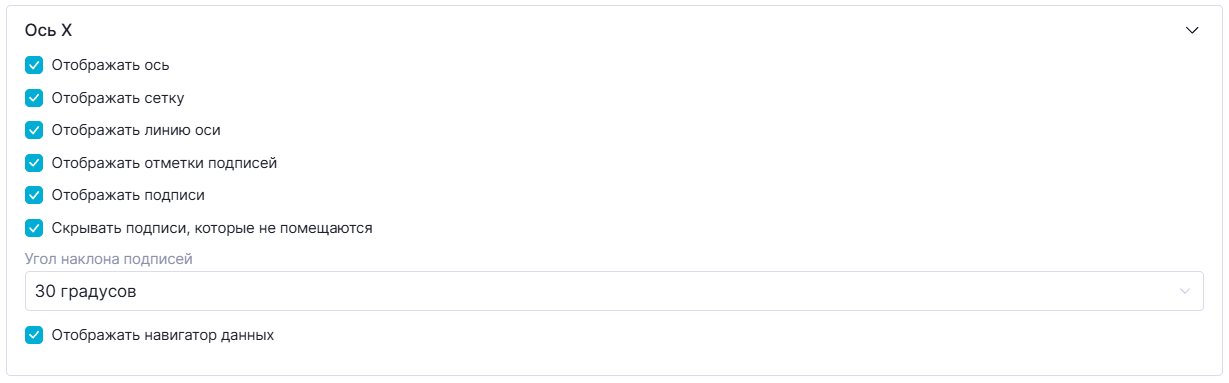Viewport: 1229px width, 383px height.
Task: Disable Отображать навигатор данных checkbox
Action: pos(34,335)
